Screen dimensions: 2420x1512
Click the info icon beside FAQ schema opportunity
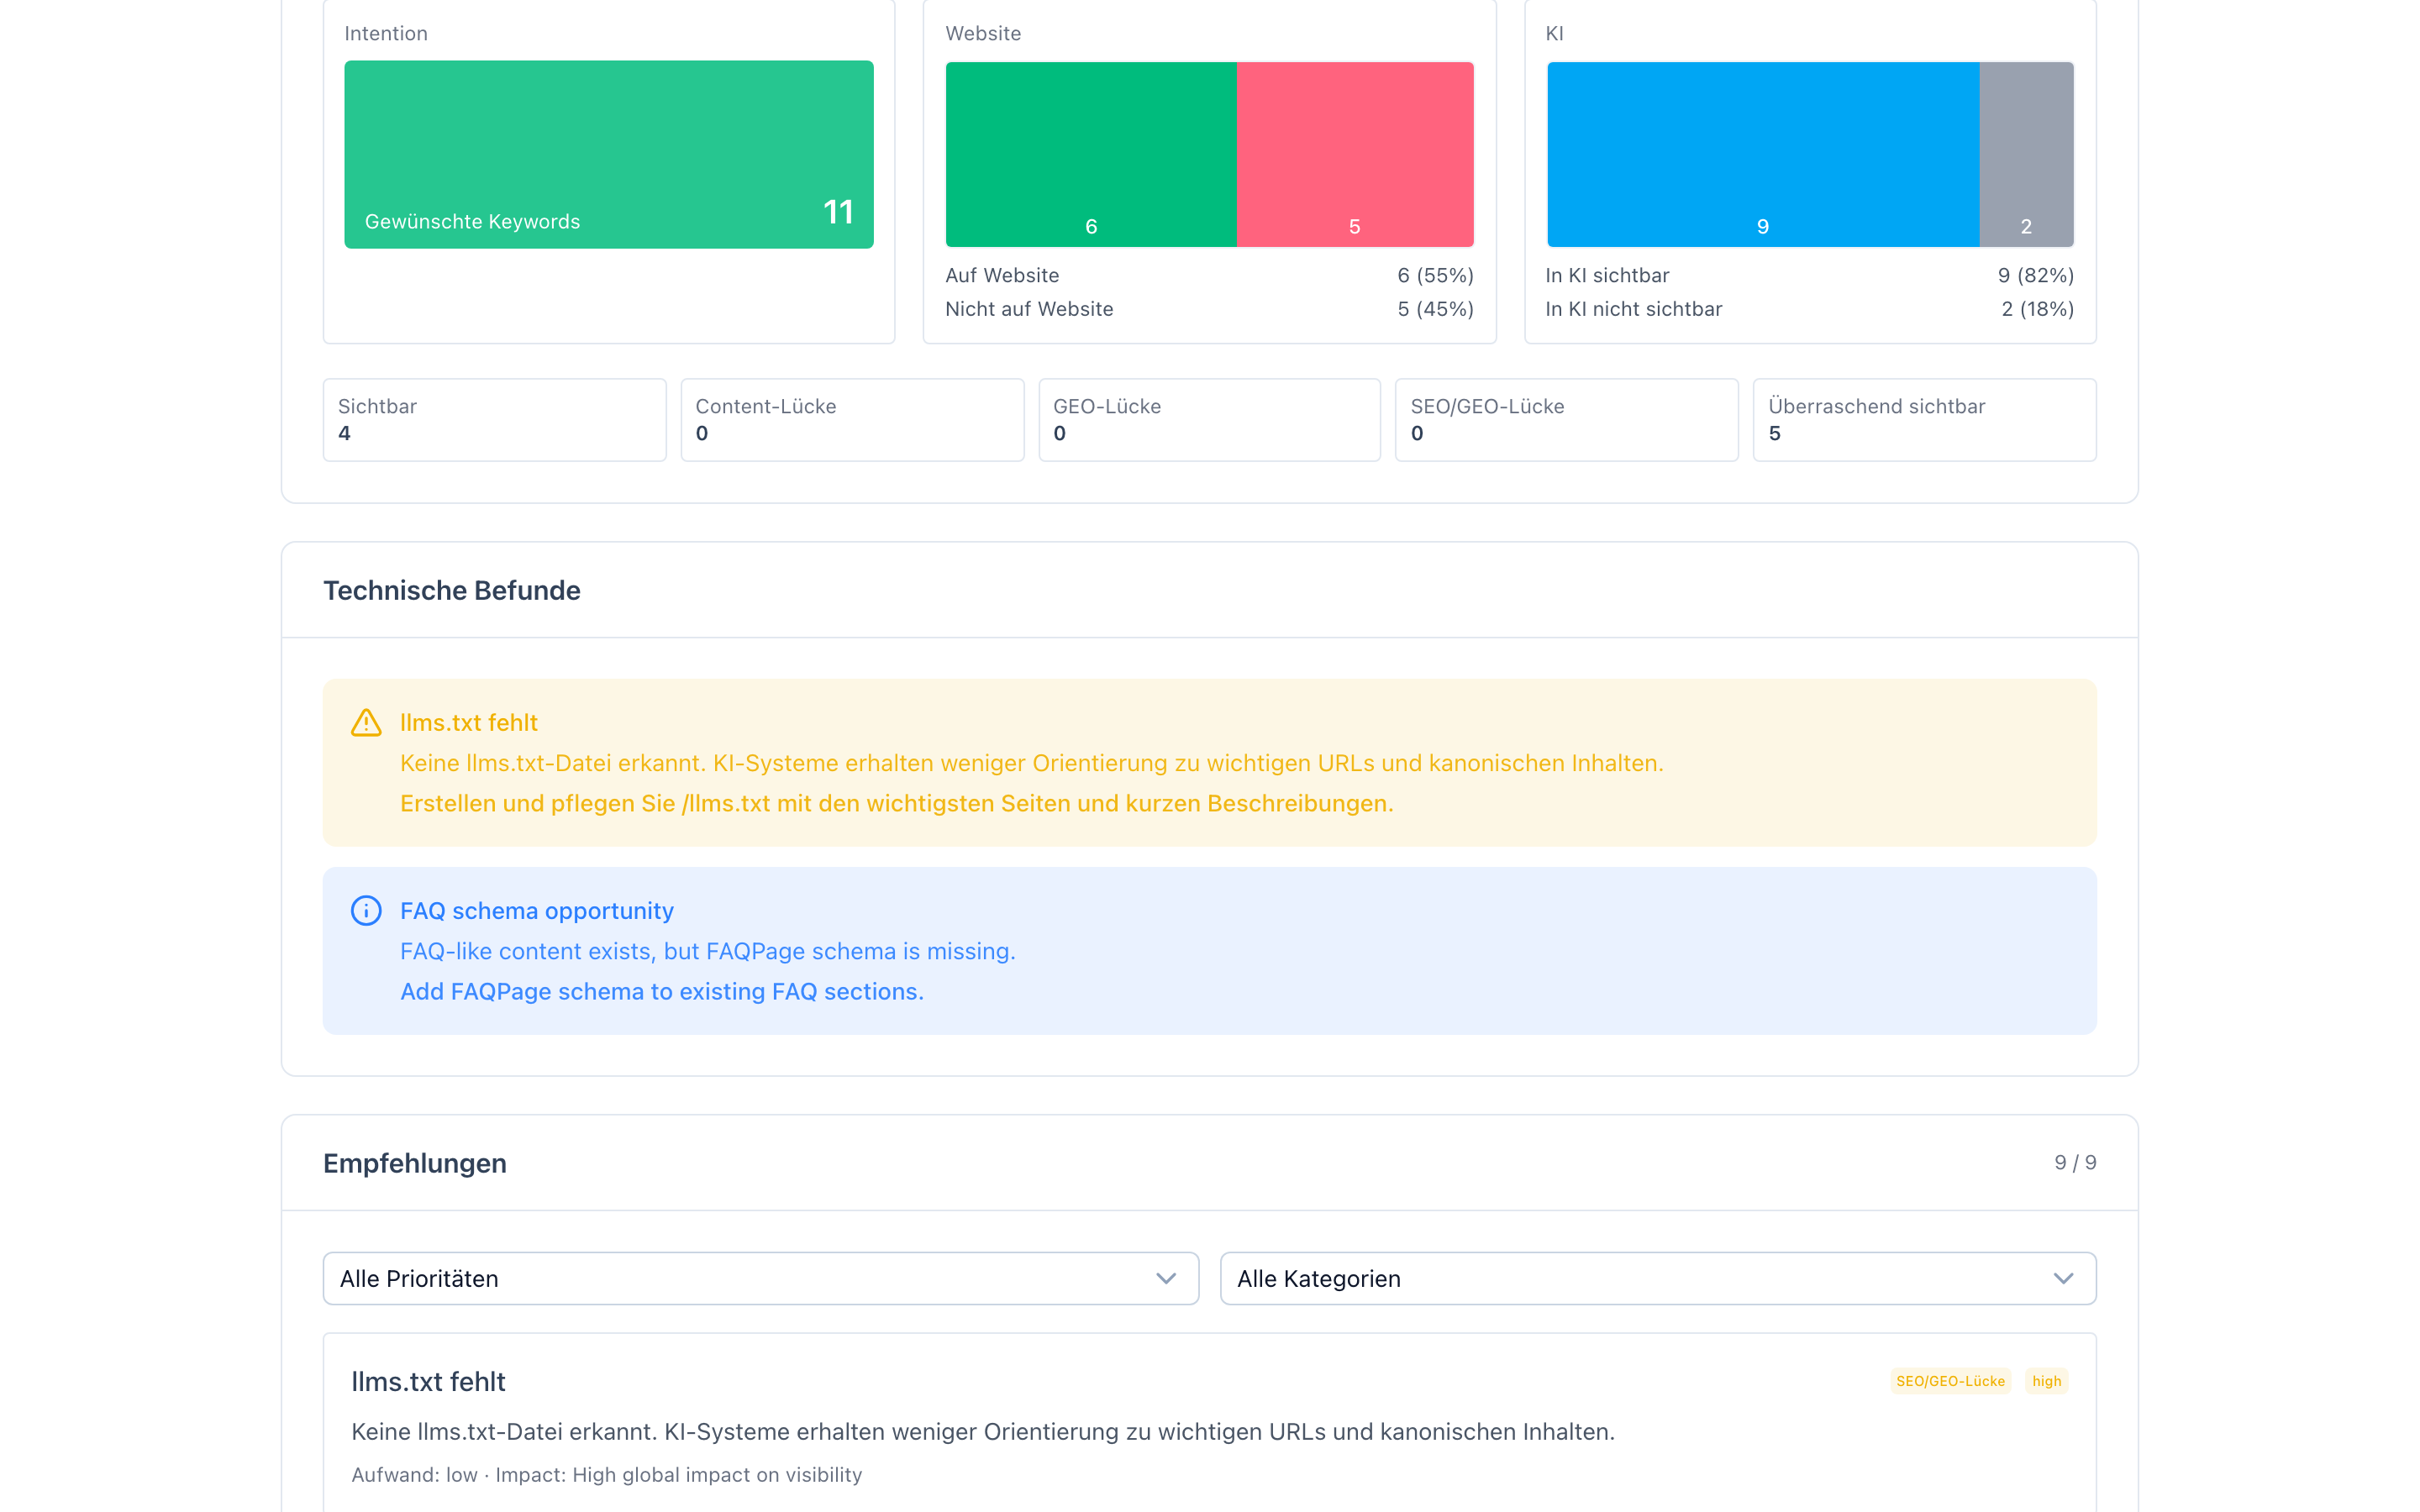click(x=366, y=910)
